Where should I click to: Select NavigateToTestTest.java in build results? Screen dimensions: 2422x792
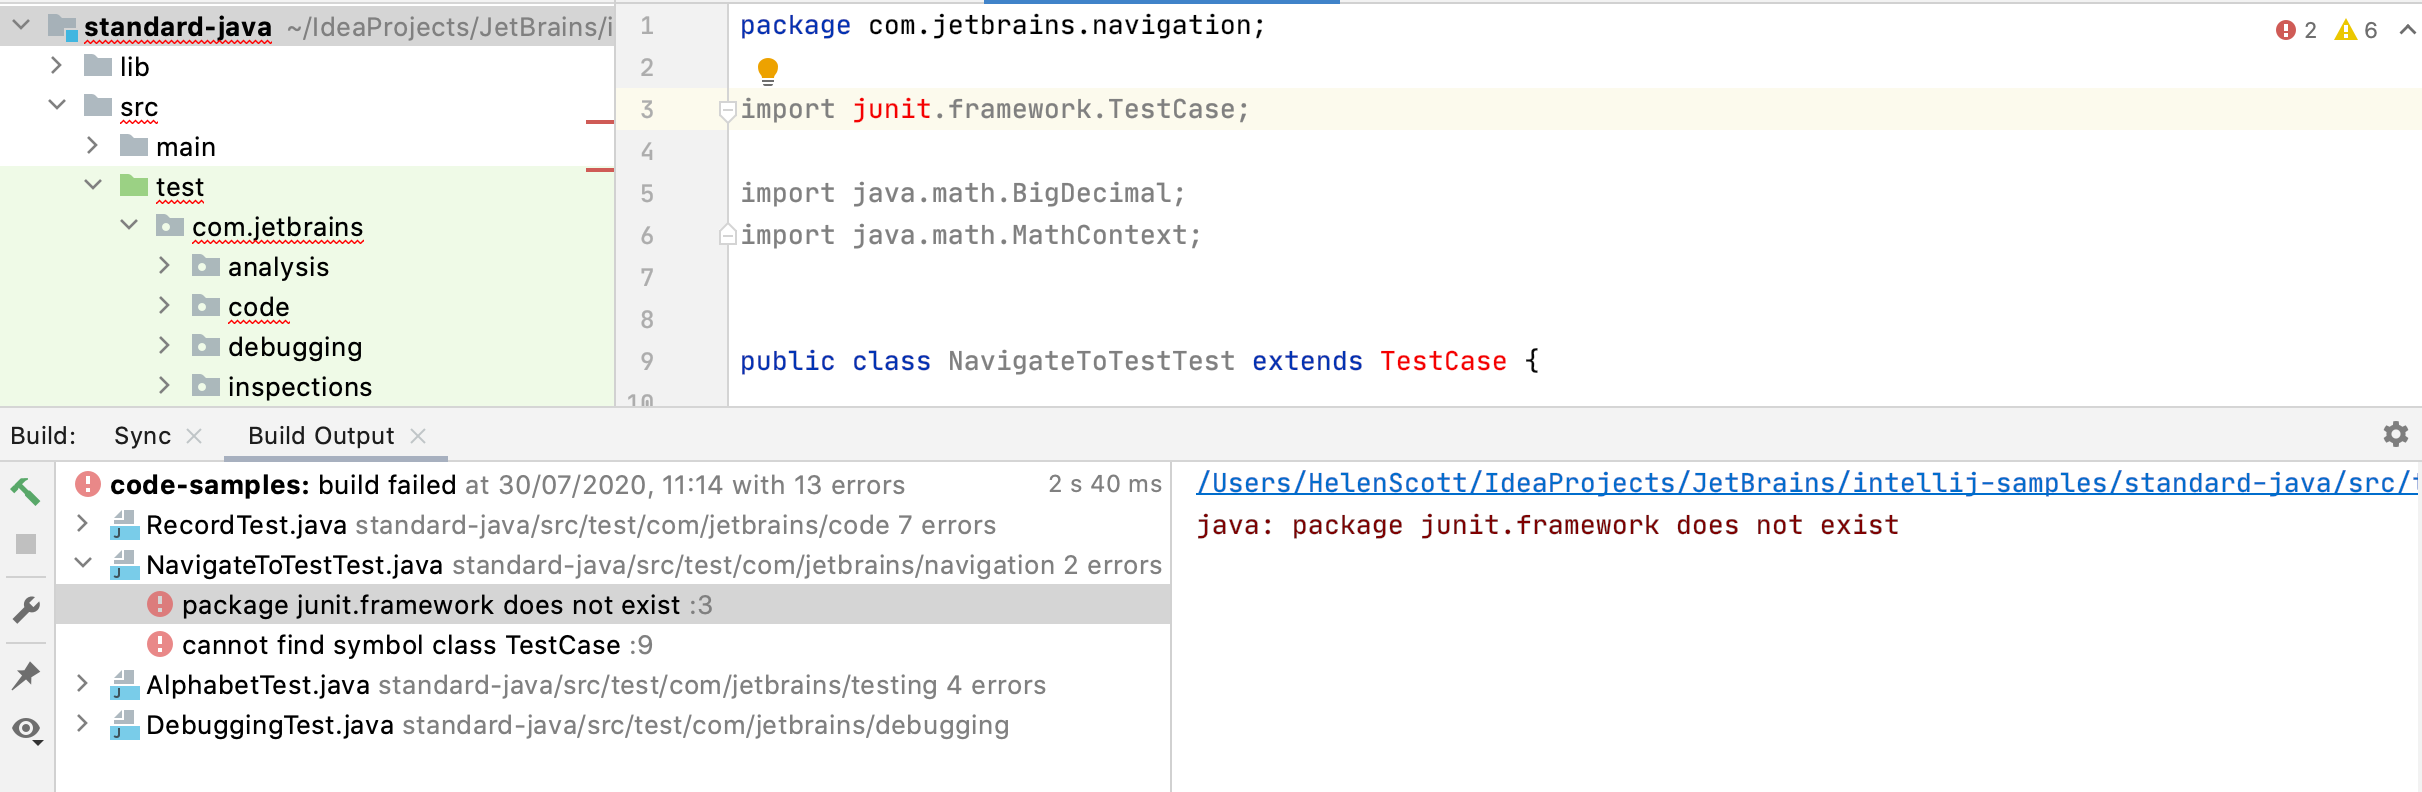(613, 565)
